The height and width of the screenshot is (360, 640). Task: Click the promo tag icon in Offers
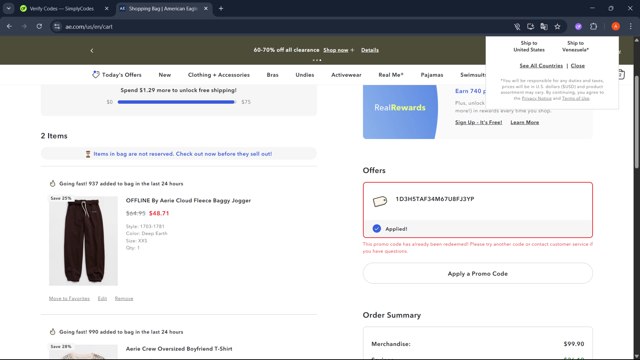pyautogui.click(x=380, y=201)
